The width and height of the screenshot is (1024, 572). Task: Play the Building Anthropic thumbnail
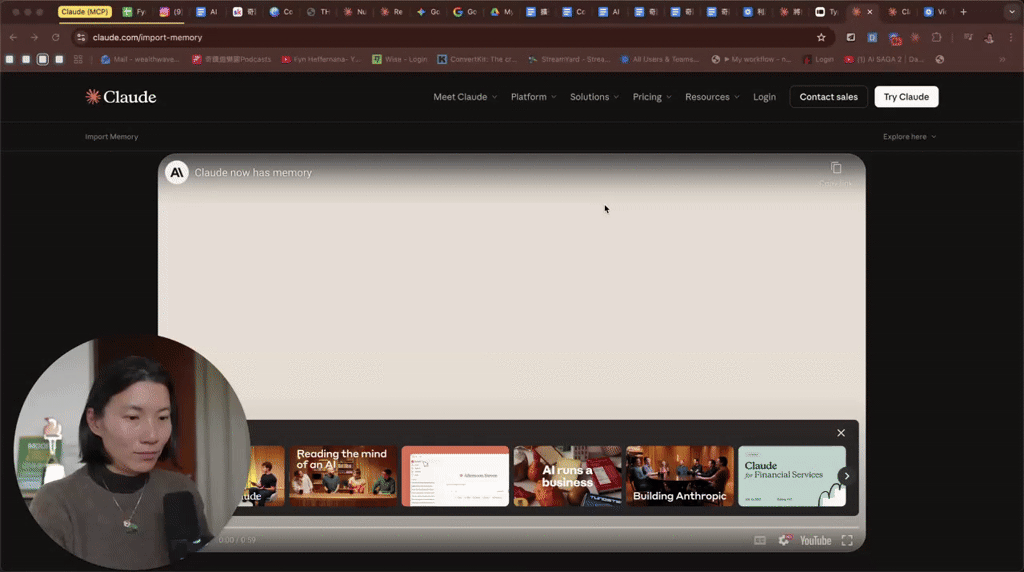pyautogui.click(x=680, y=476)
